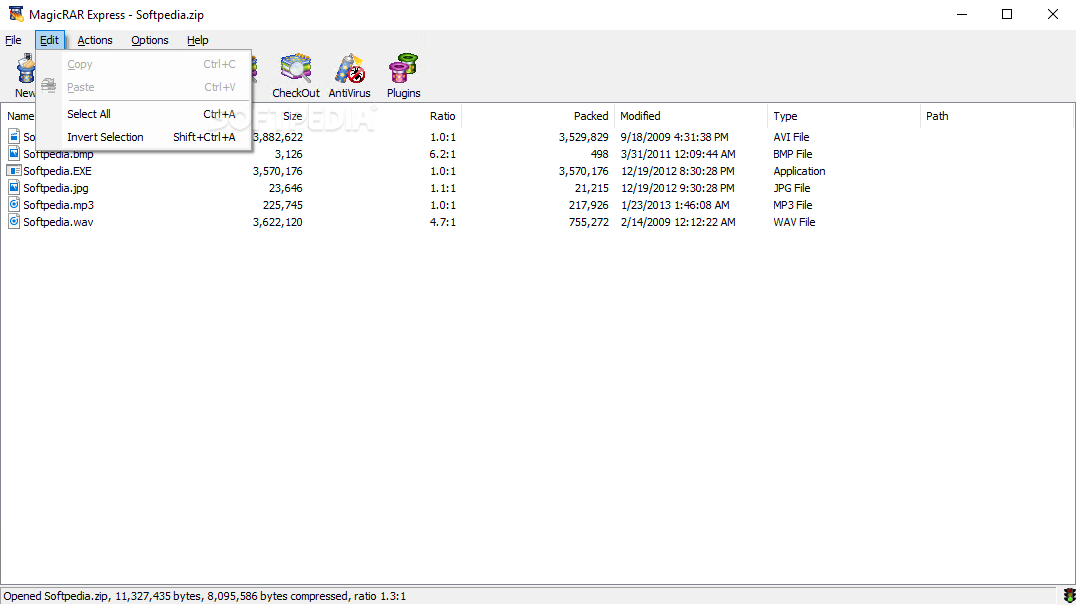This screenshot has width=1076, height=605.
Task: Click the packed value 755,272
Action: pyautogui.click(x=589, y=222)
